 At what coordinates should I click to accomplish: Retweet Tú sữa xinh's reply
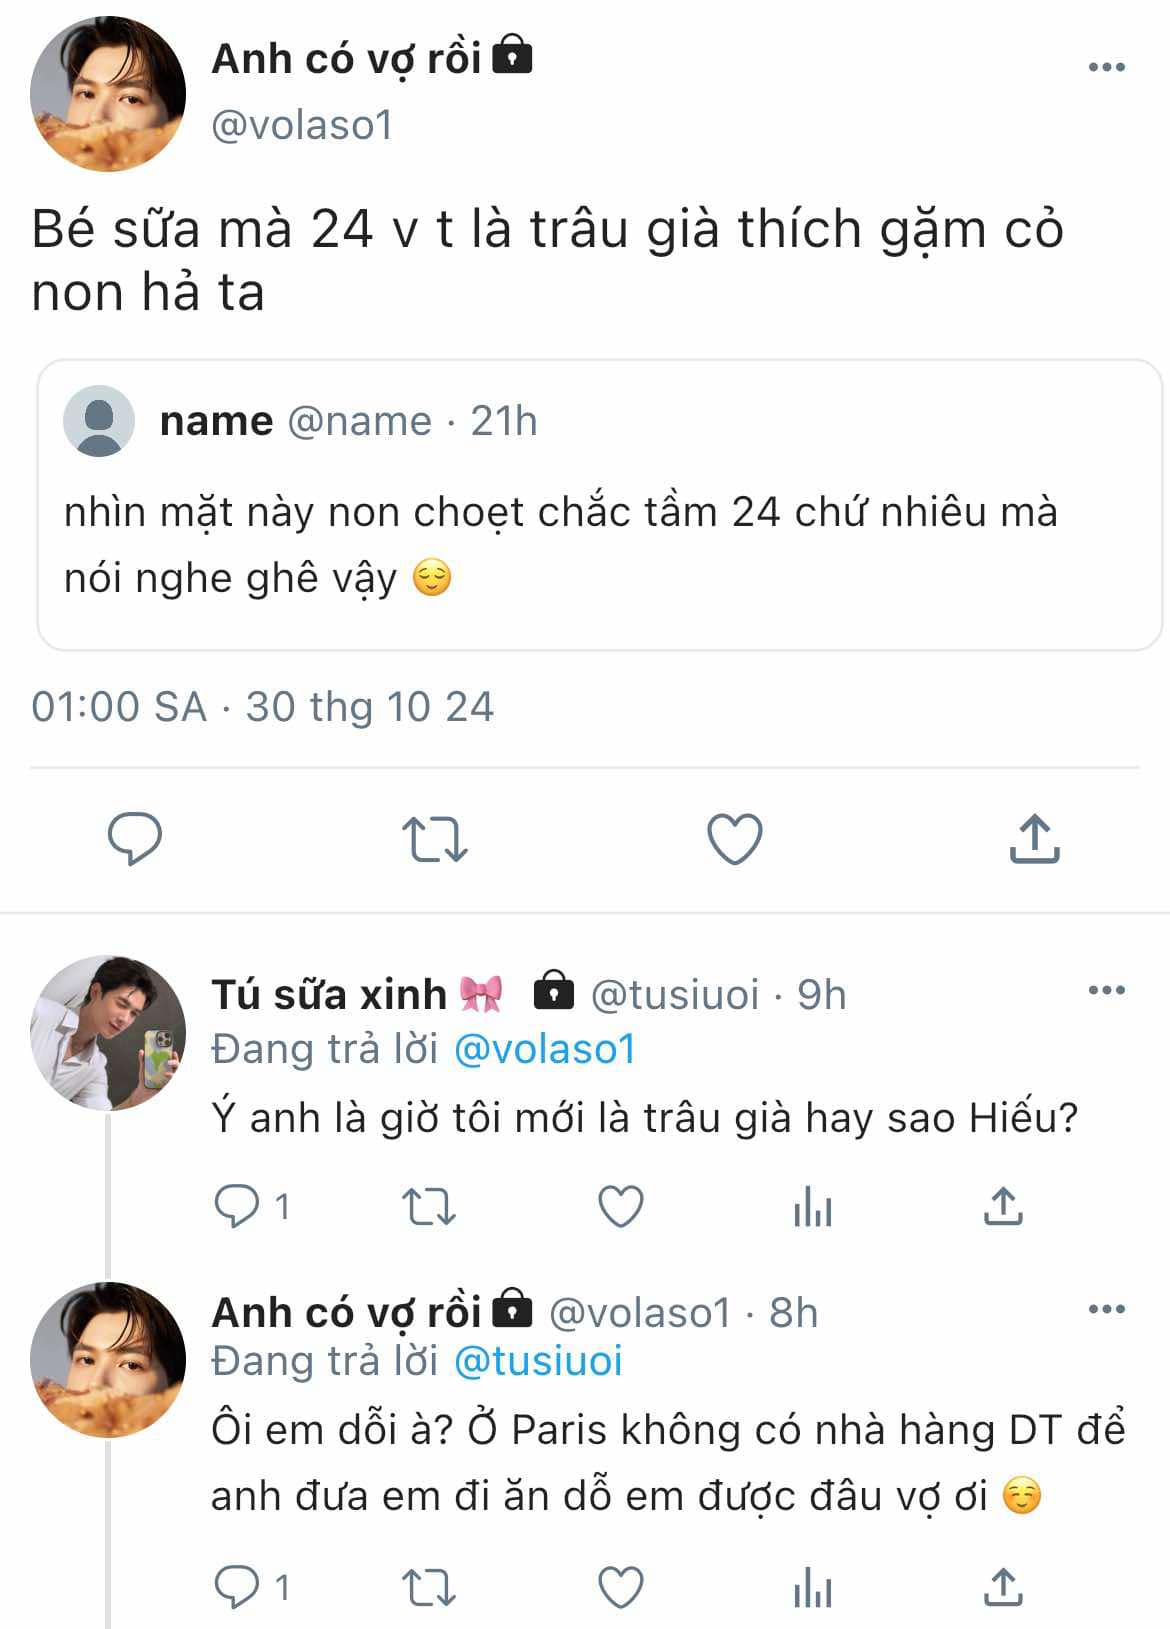(428, 1206)
